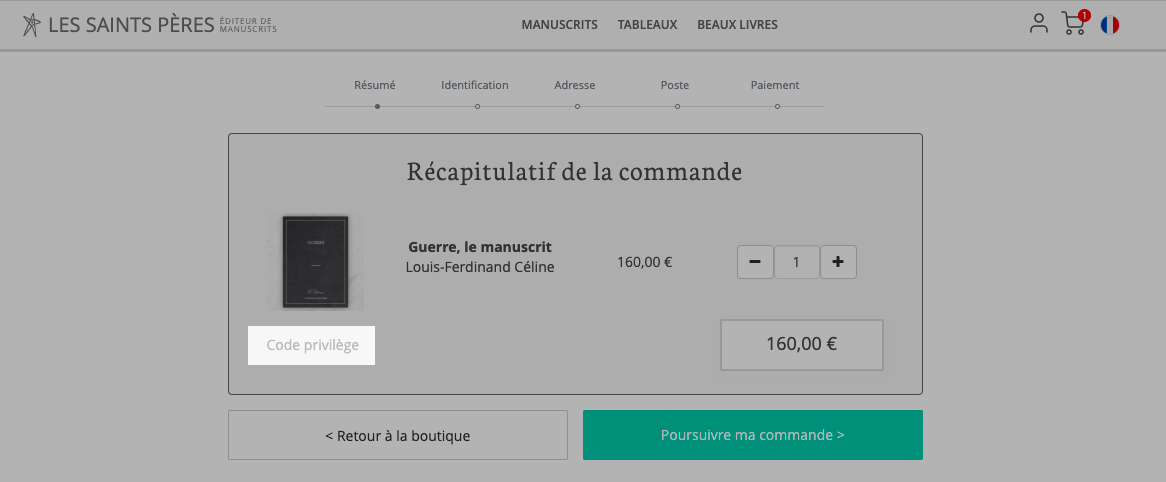Open the Tableaux menu

click(x=647, y=25)
